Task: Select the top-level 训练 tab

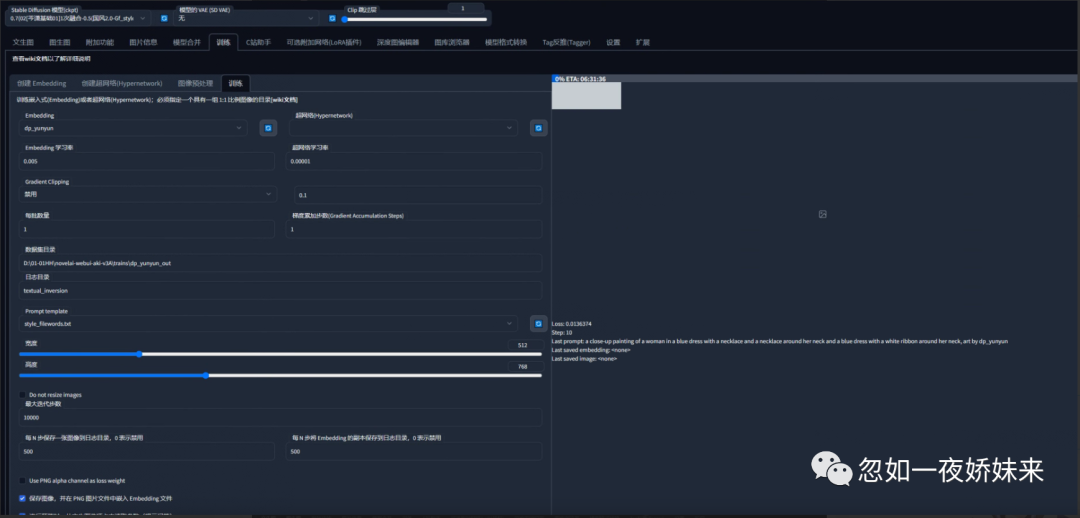Action: pos(223,42)
